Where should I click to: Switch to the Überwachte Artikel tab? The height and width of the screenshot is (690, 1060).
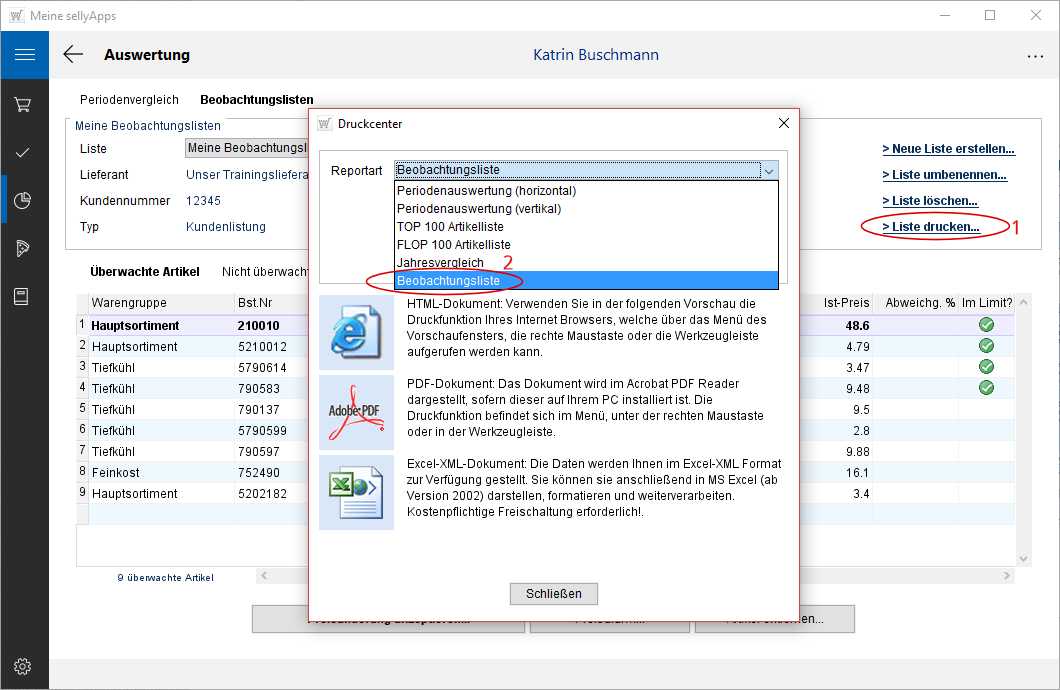[x=144, y=271]
